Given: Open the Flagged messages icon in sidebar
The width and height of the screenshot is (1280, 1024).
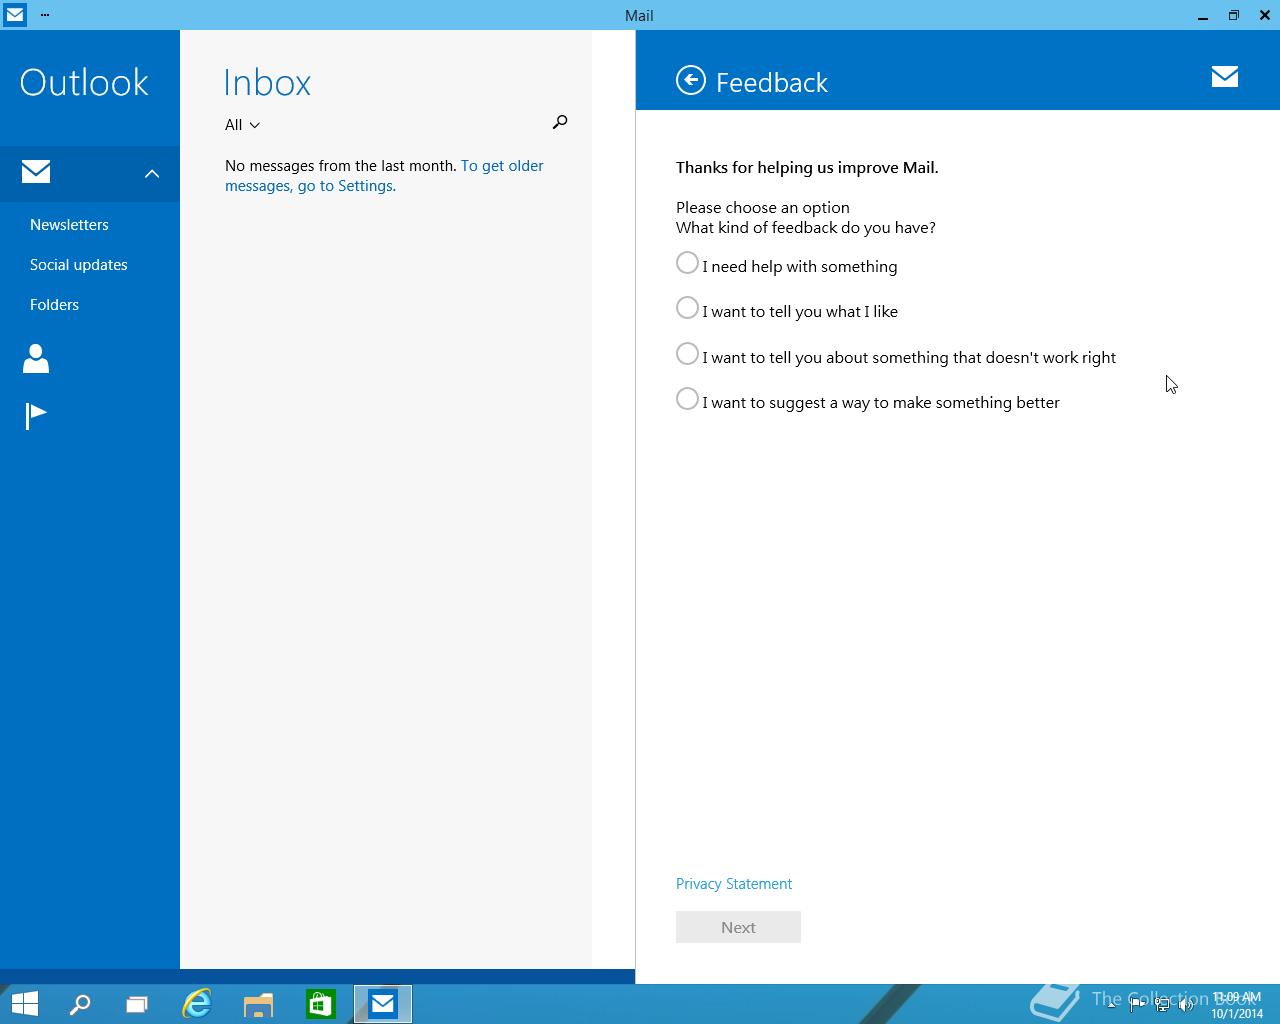Looking at the screenshot, I should point(36,415).
